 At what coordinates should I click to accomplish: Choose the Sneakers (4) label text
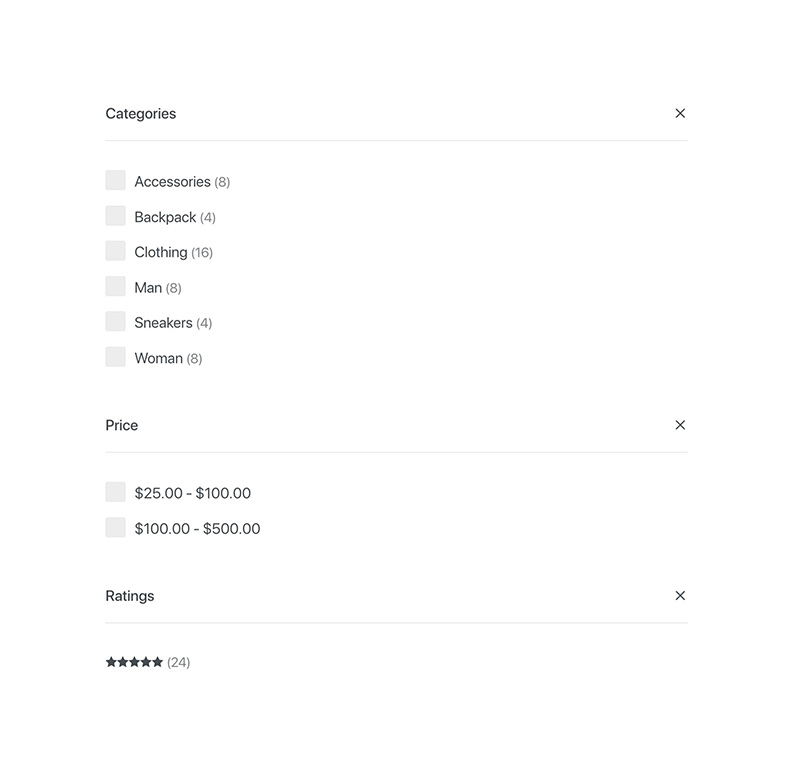point(173,323)
